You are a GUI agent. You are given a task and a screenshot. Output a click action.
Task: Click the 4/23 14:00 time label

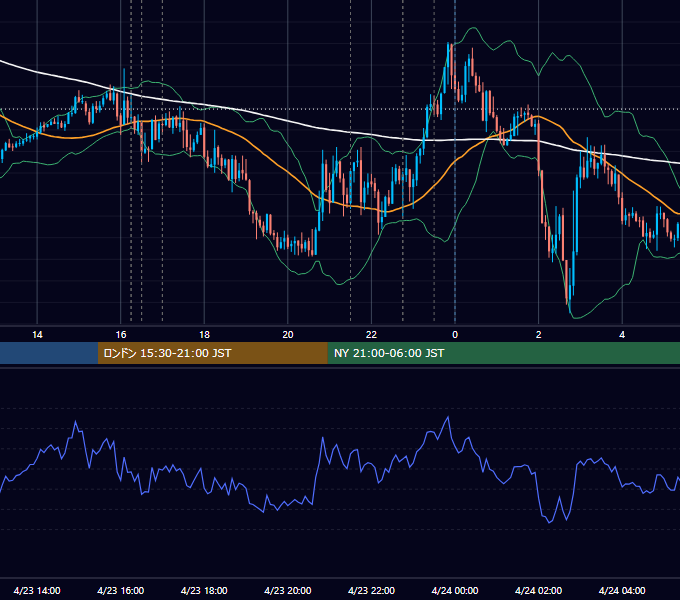(x=37, y=590)
